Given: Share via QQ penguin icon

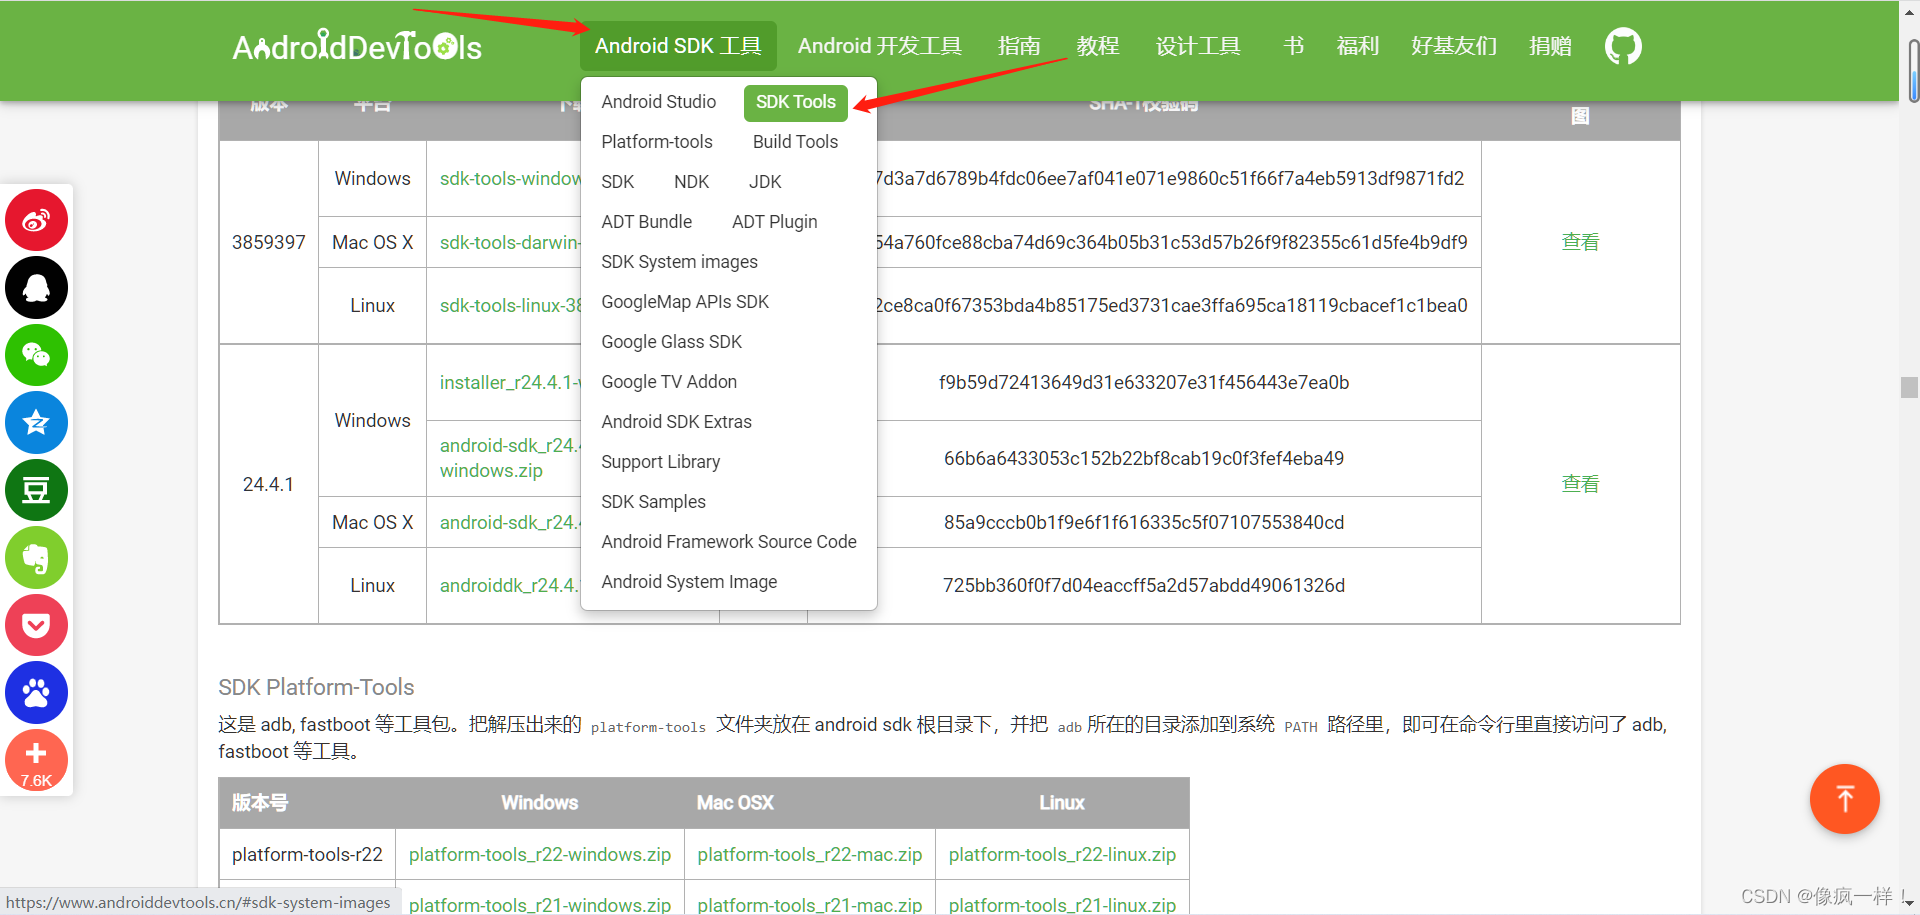Looking at the screenshot, I should coord(36,288).
